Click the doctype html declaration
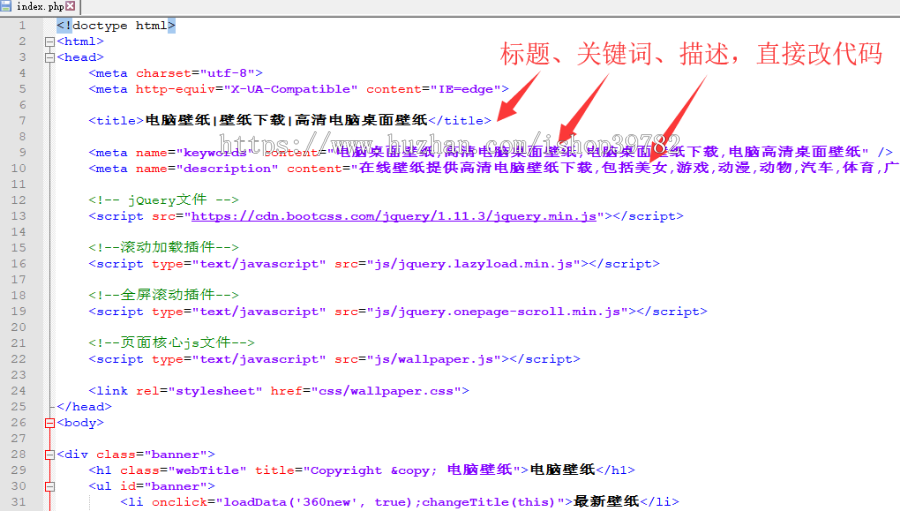This screenshot has width=900, height=511. (116, 25)
